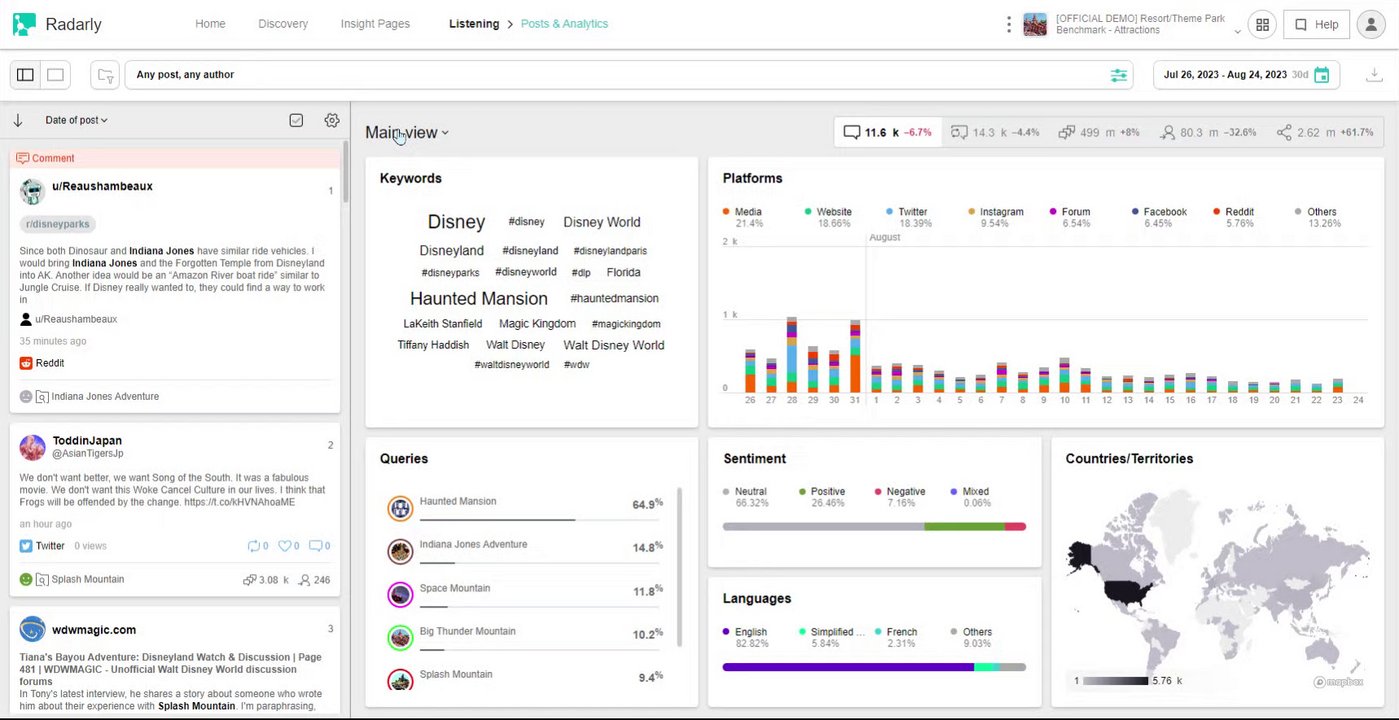Select the 14.3k mentions metric tab

click(x=995, y=132)
